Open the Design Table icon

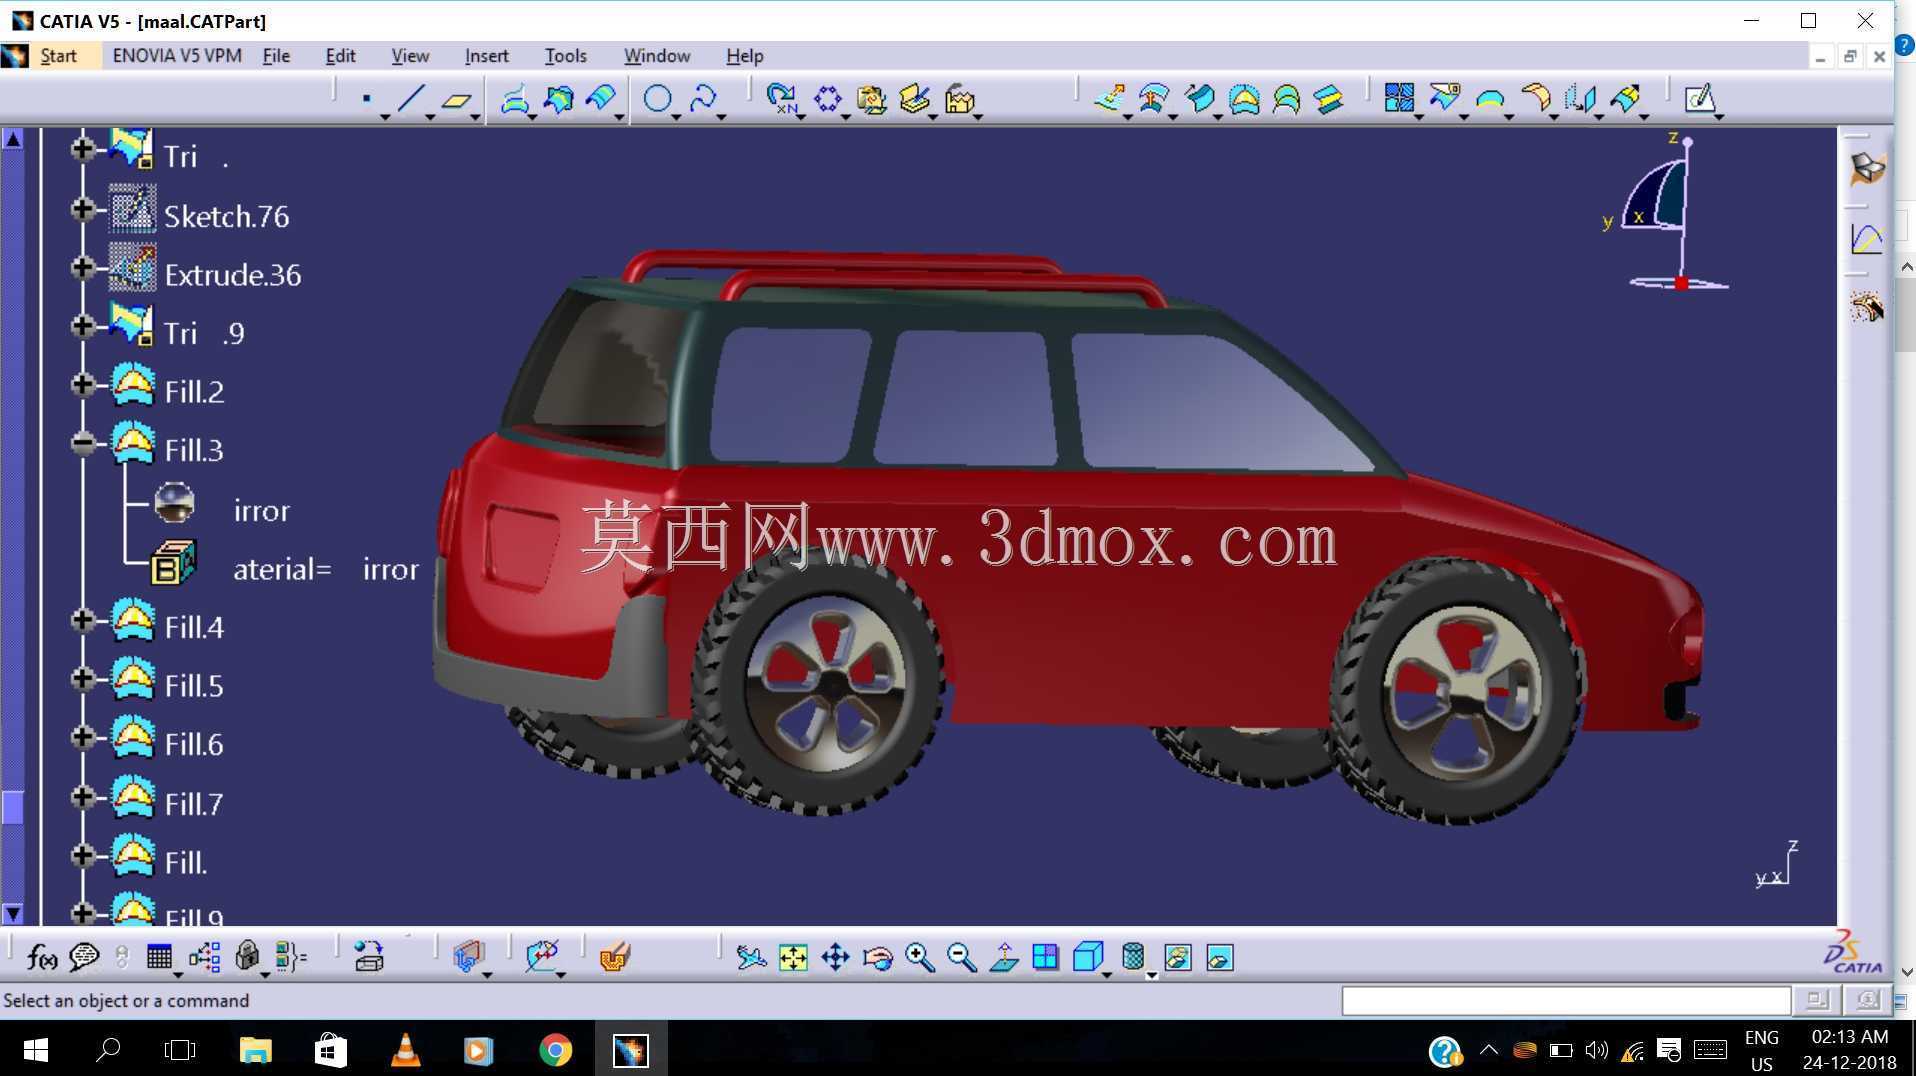[x=159, y=957]
